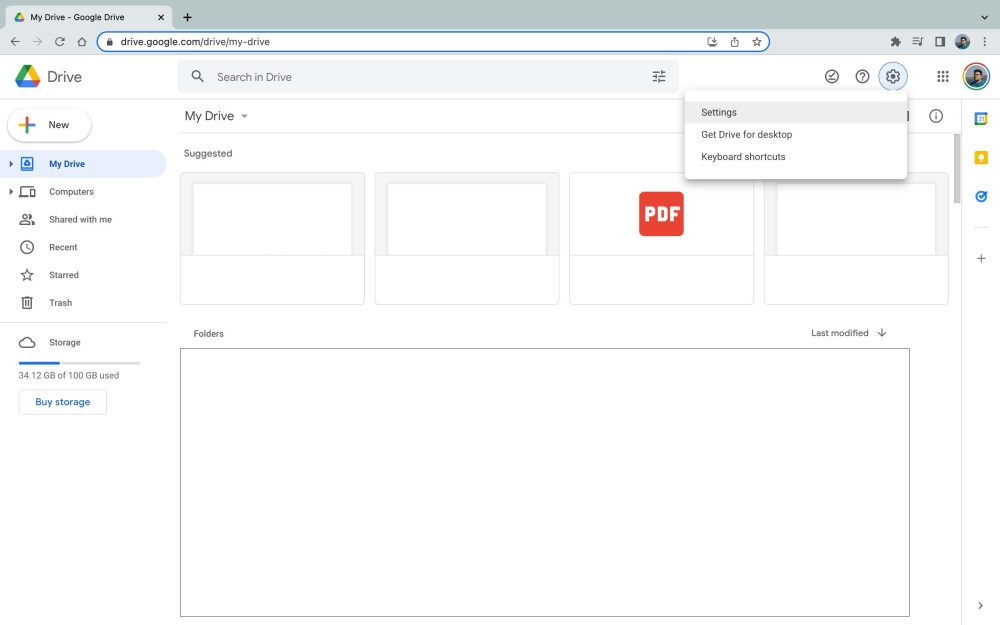Click the Buy storage button
The image size is (1000, 625).
(x=63, y=402)
